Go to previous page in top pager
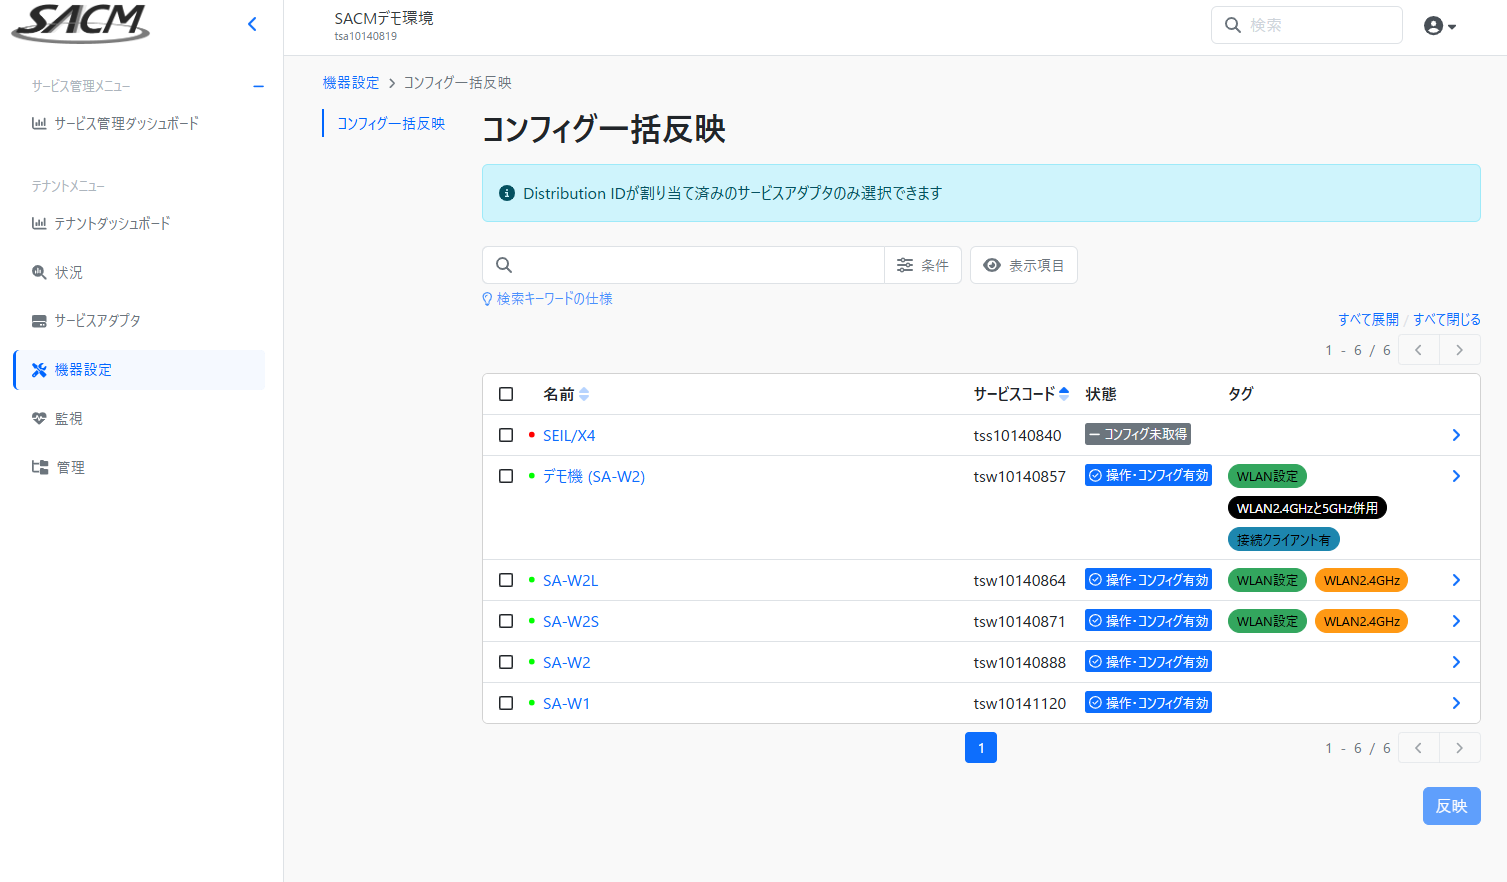Screen dimensions: 1507x882 1419,350
